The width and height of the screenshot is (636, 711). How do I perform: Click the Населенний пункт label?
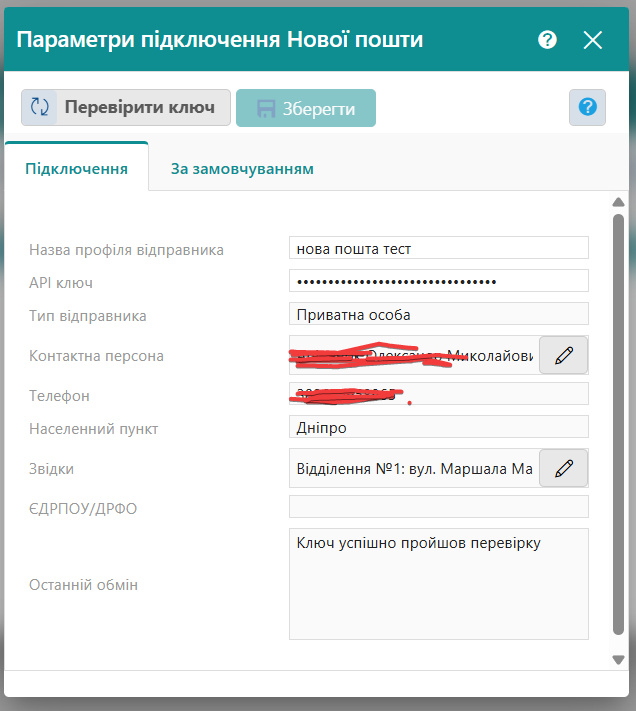point(94,429)
